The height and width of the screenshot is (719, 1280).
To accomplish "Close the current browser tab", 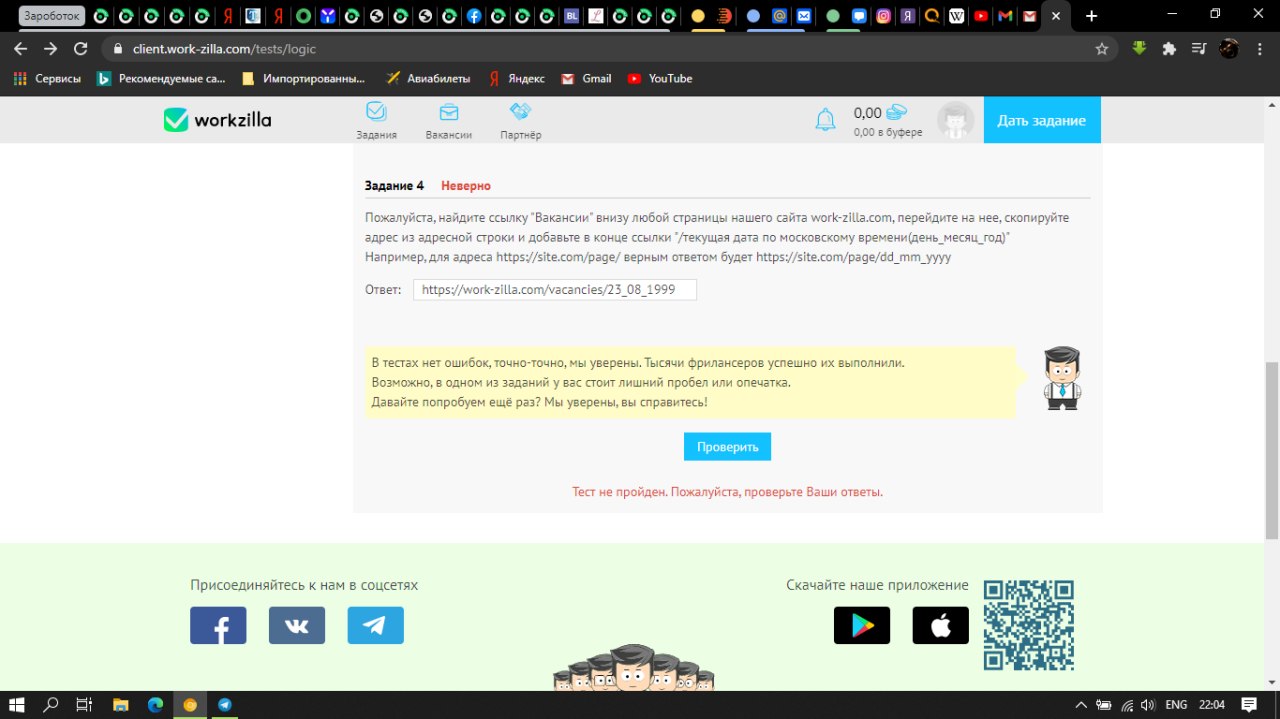I will (1055, 16).
